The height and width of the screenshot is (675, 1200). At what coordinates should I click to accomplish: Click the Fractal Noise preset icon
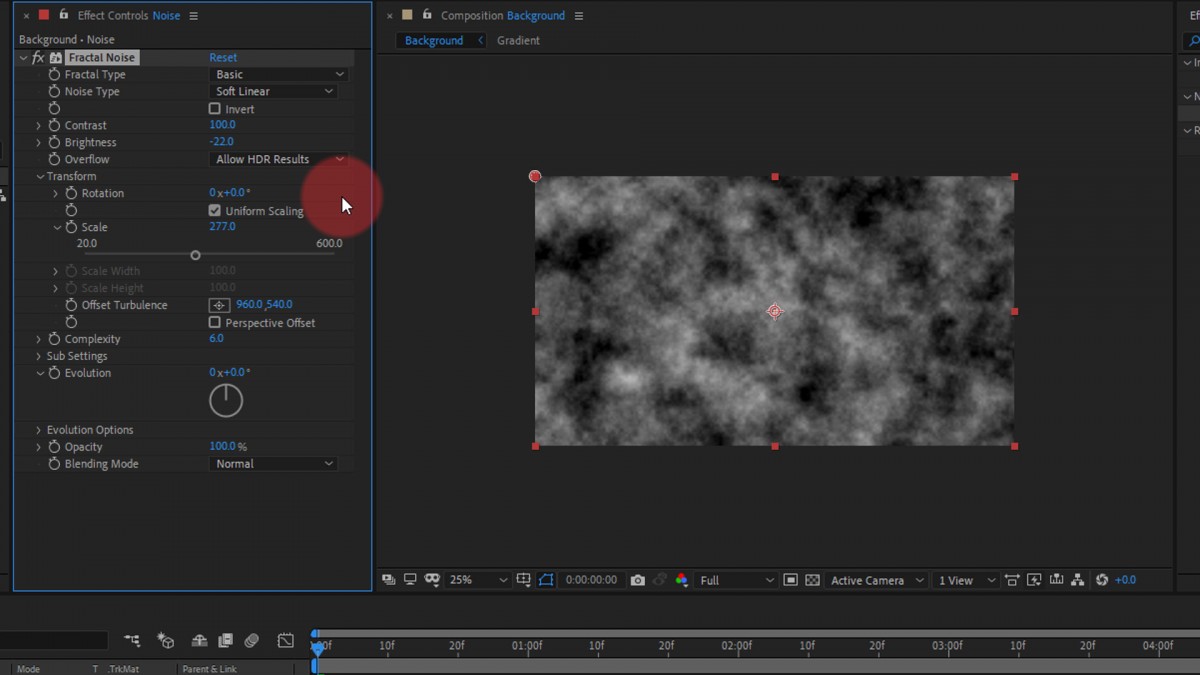click(56, 58)
